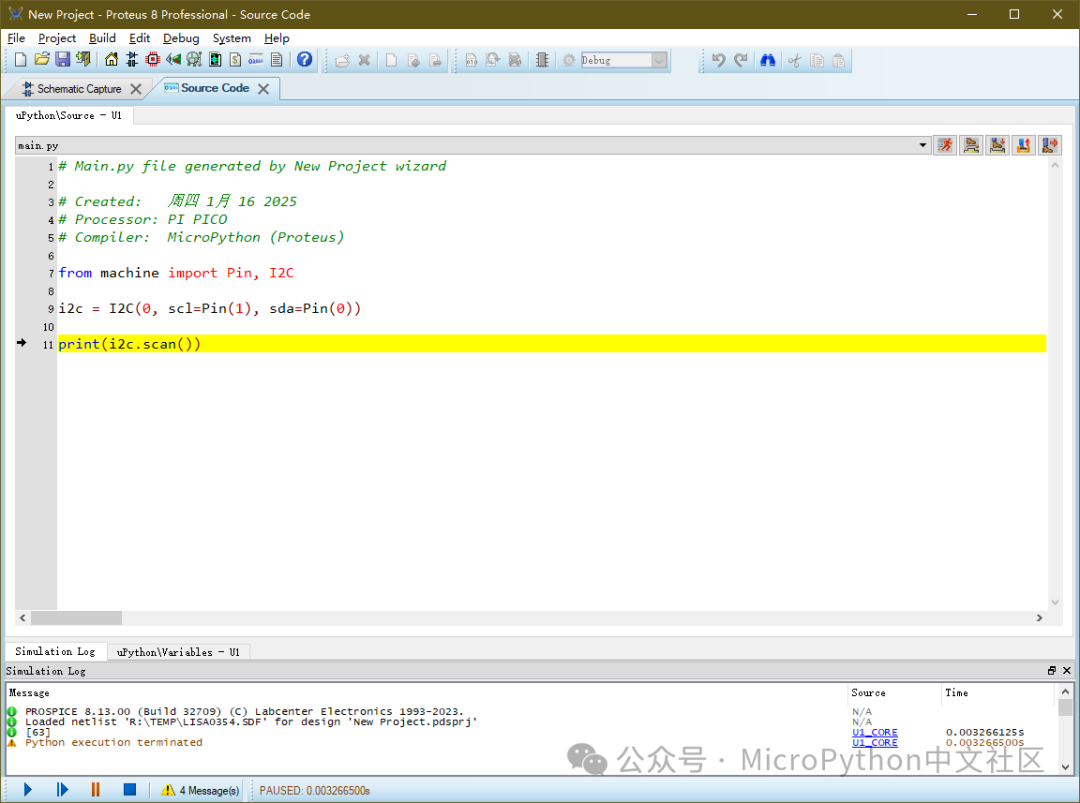This screenshot has width=1080, height=803.
Task: Open the U1_CORE link for Python execution terminated
Action: 875,742
